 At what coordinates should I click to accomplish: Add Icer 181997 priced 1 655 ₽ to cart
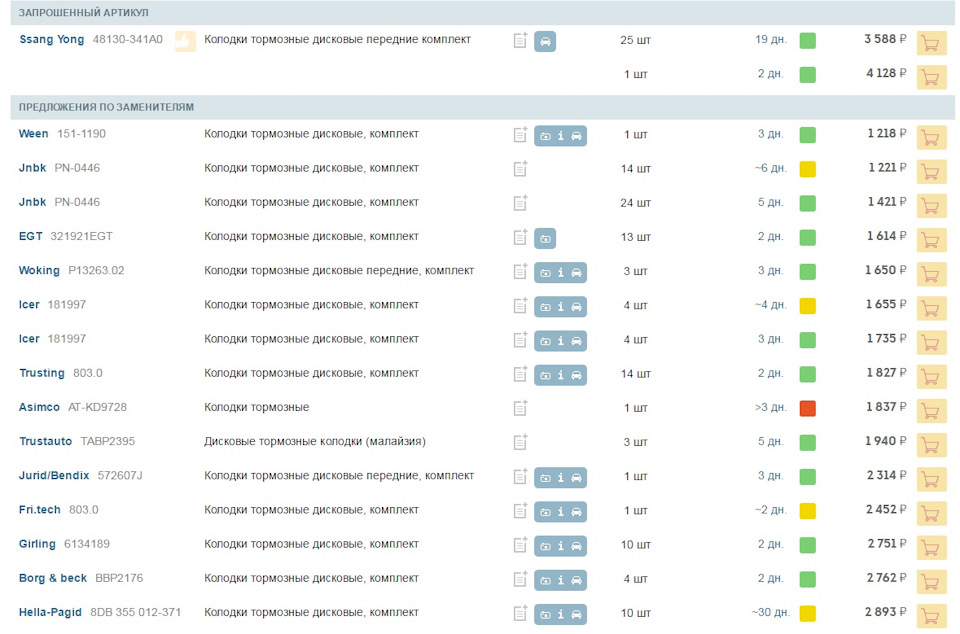click(931, 308)
